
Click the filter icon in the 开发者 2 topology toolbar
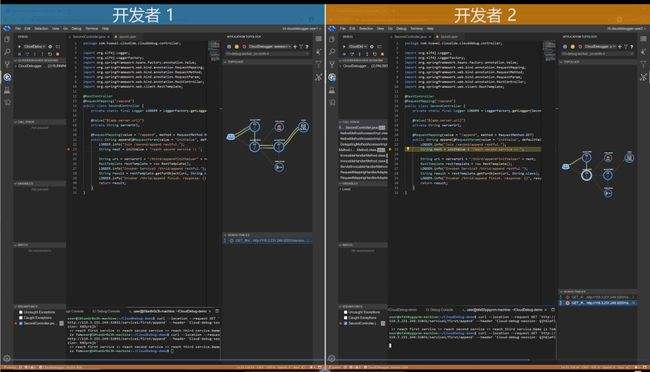tap(626, 46)
